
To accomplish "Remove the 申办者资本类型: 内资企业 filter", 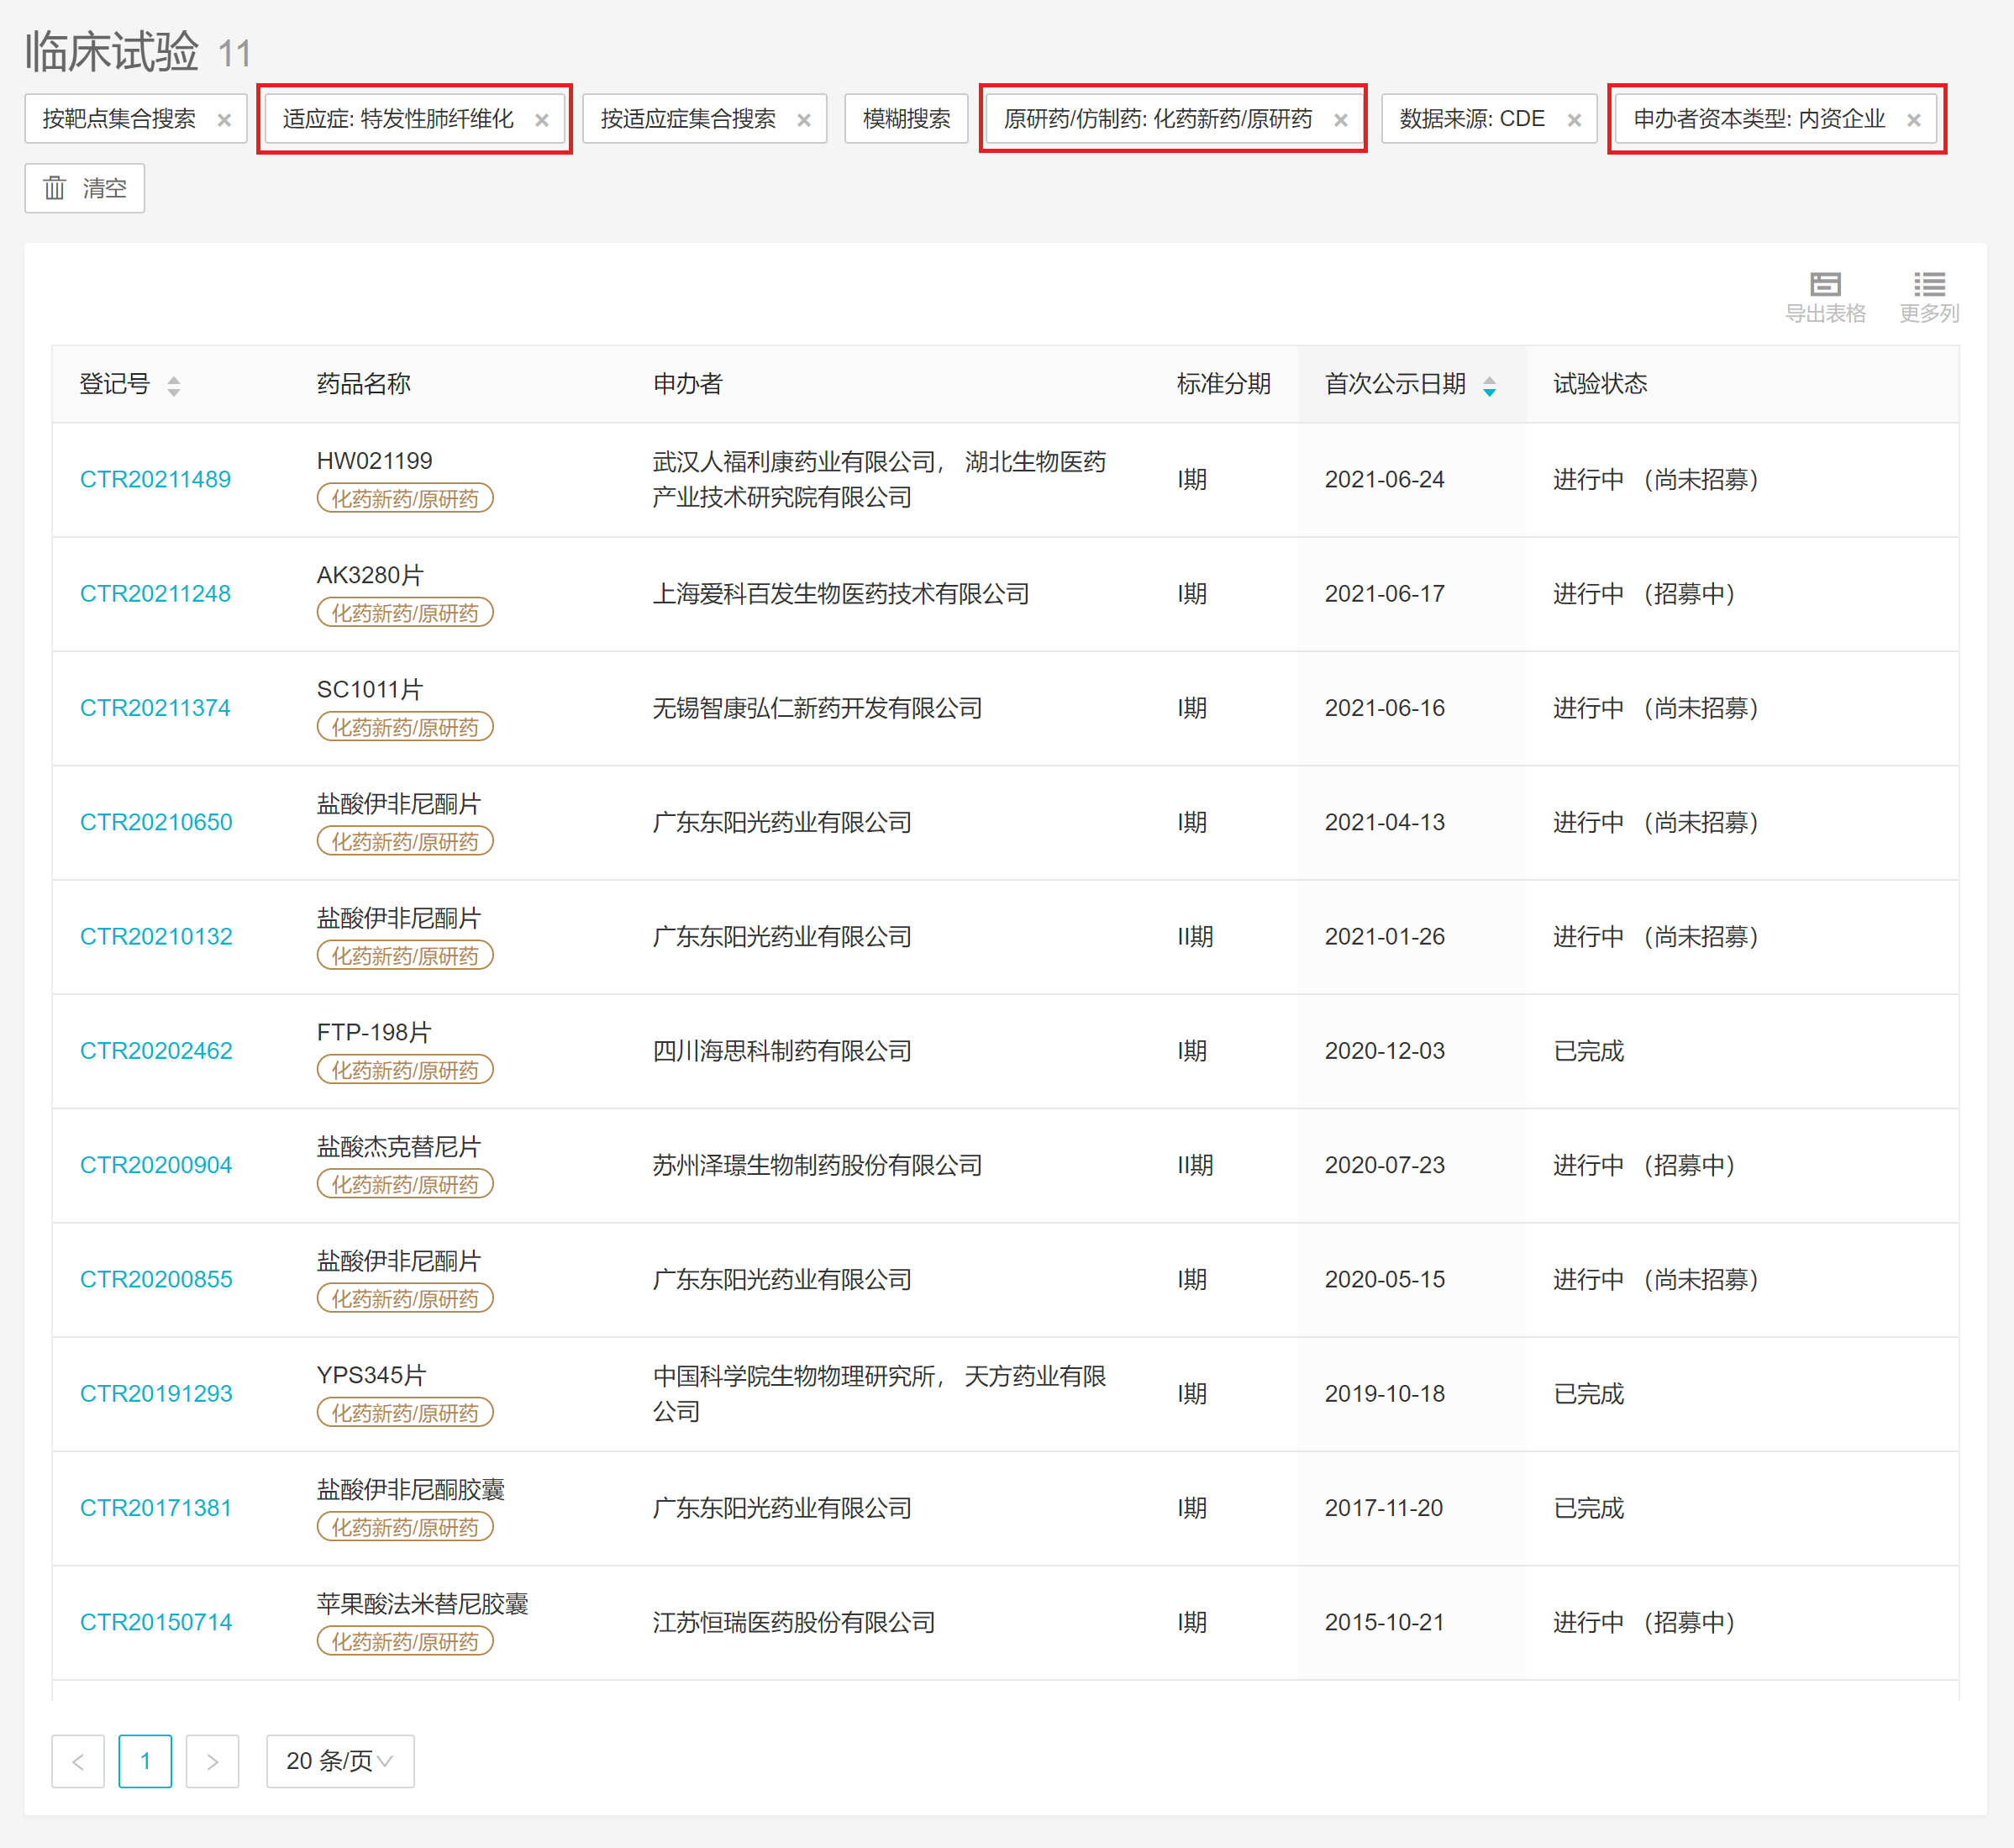I will [1912, 120].
